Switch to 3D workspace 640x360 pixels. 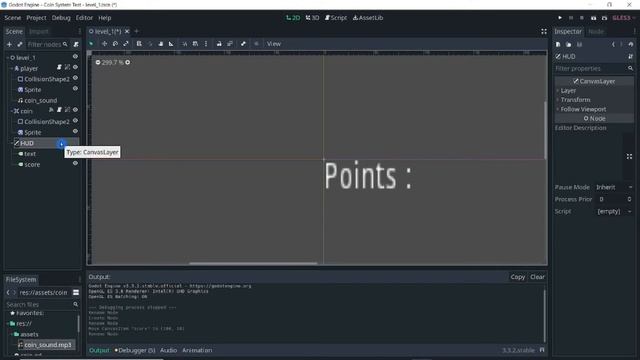click(312, 18)
